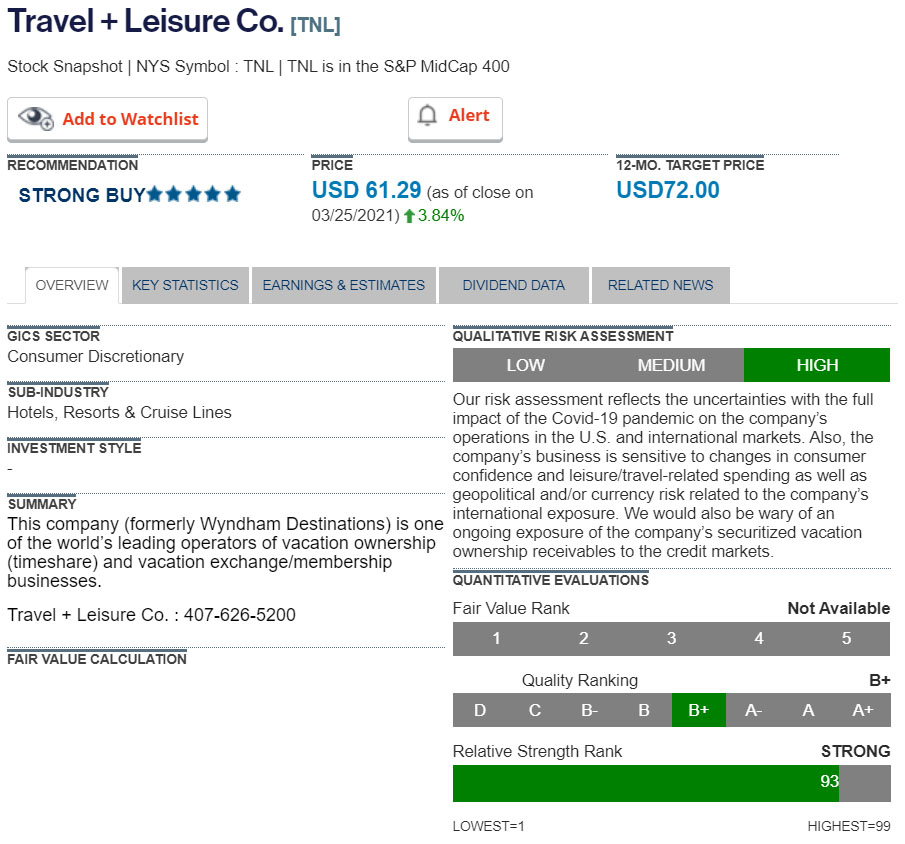Image resolution: width=905 pixels, height=844 pixels.
Task: Select the LOW risk assessment segment
Action: (525, 365)
